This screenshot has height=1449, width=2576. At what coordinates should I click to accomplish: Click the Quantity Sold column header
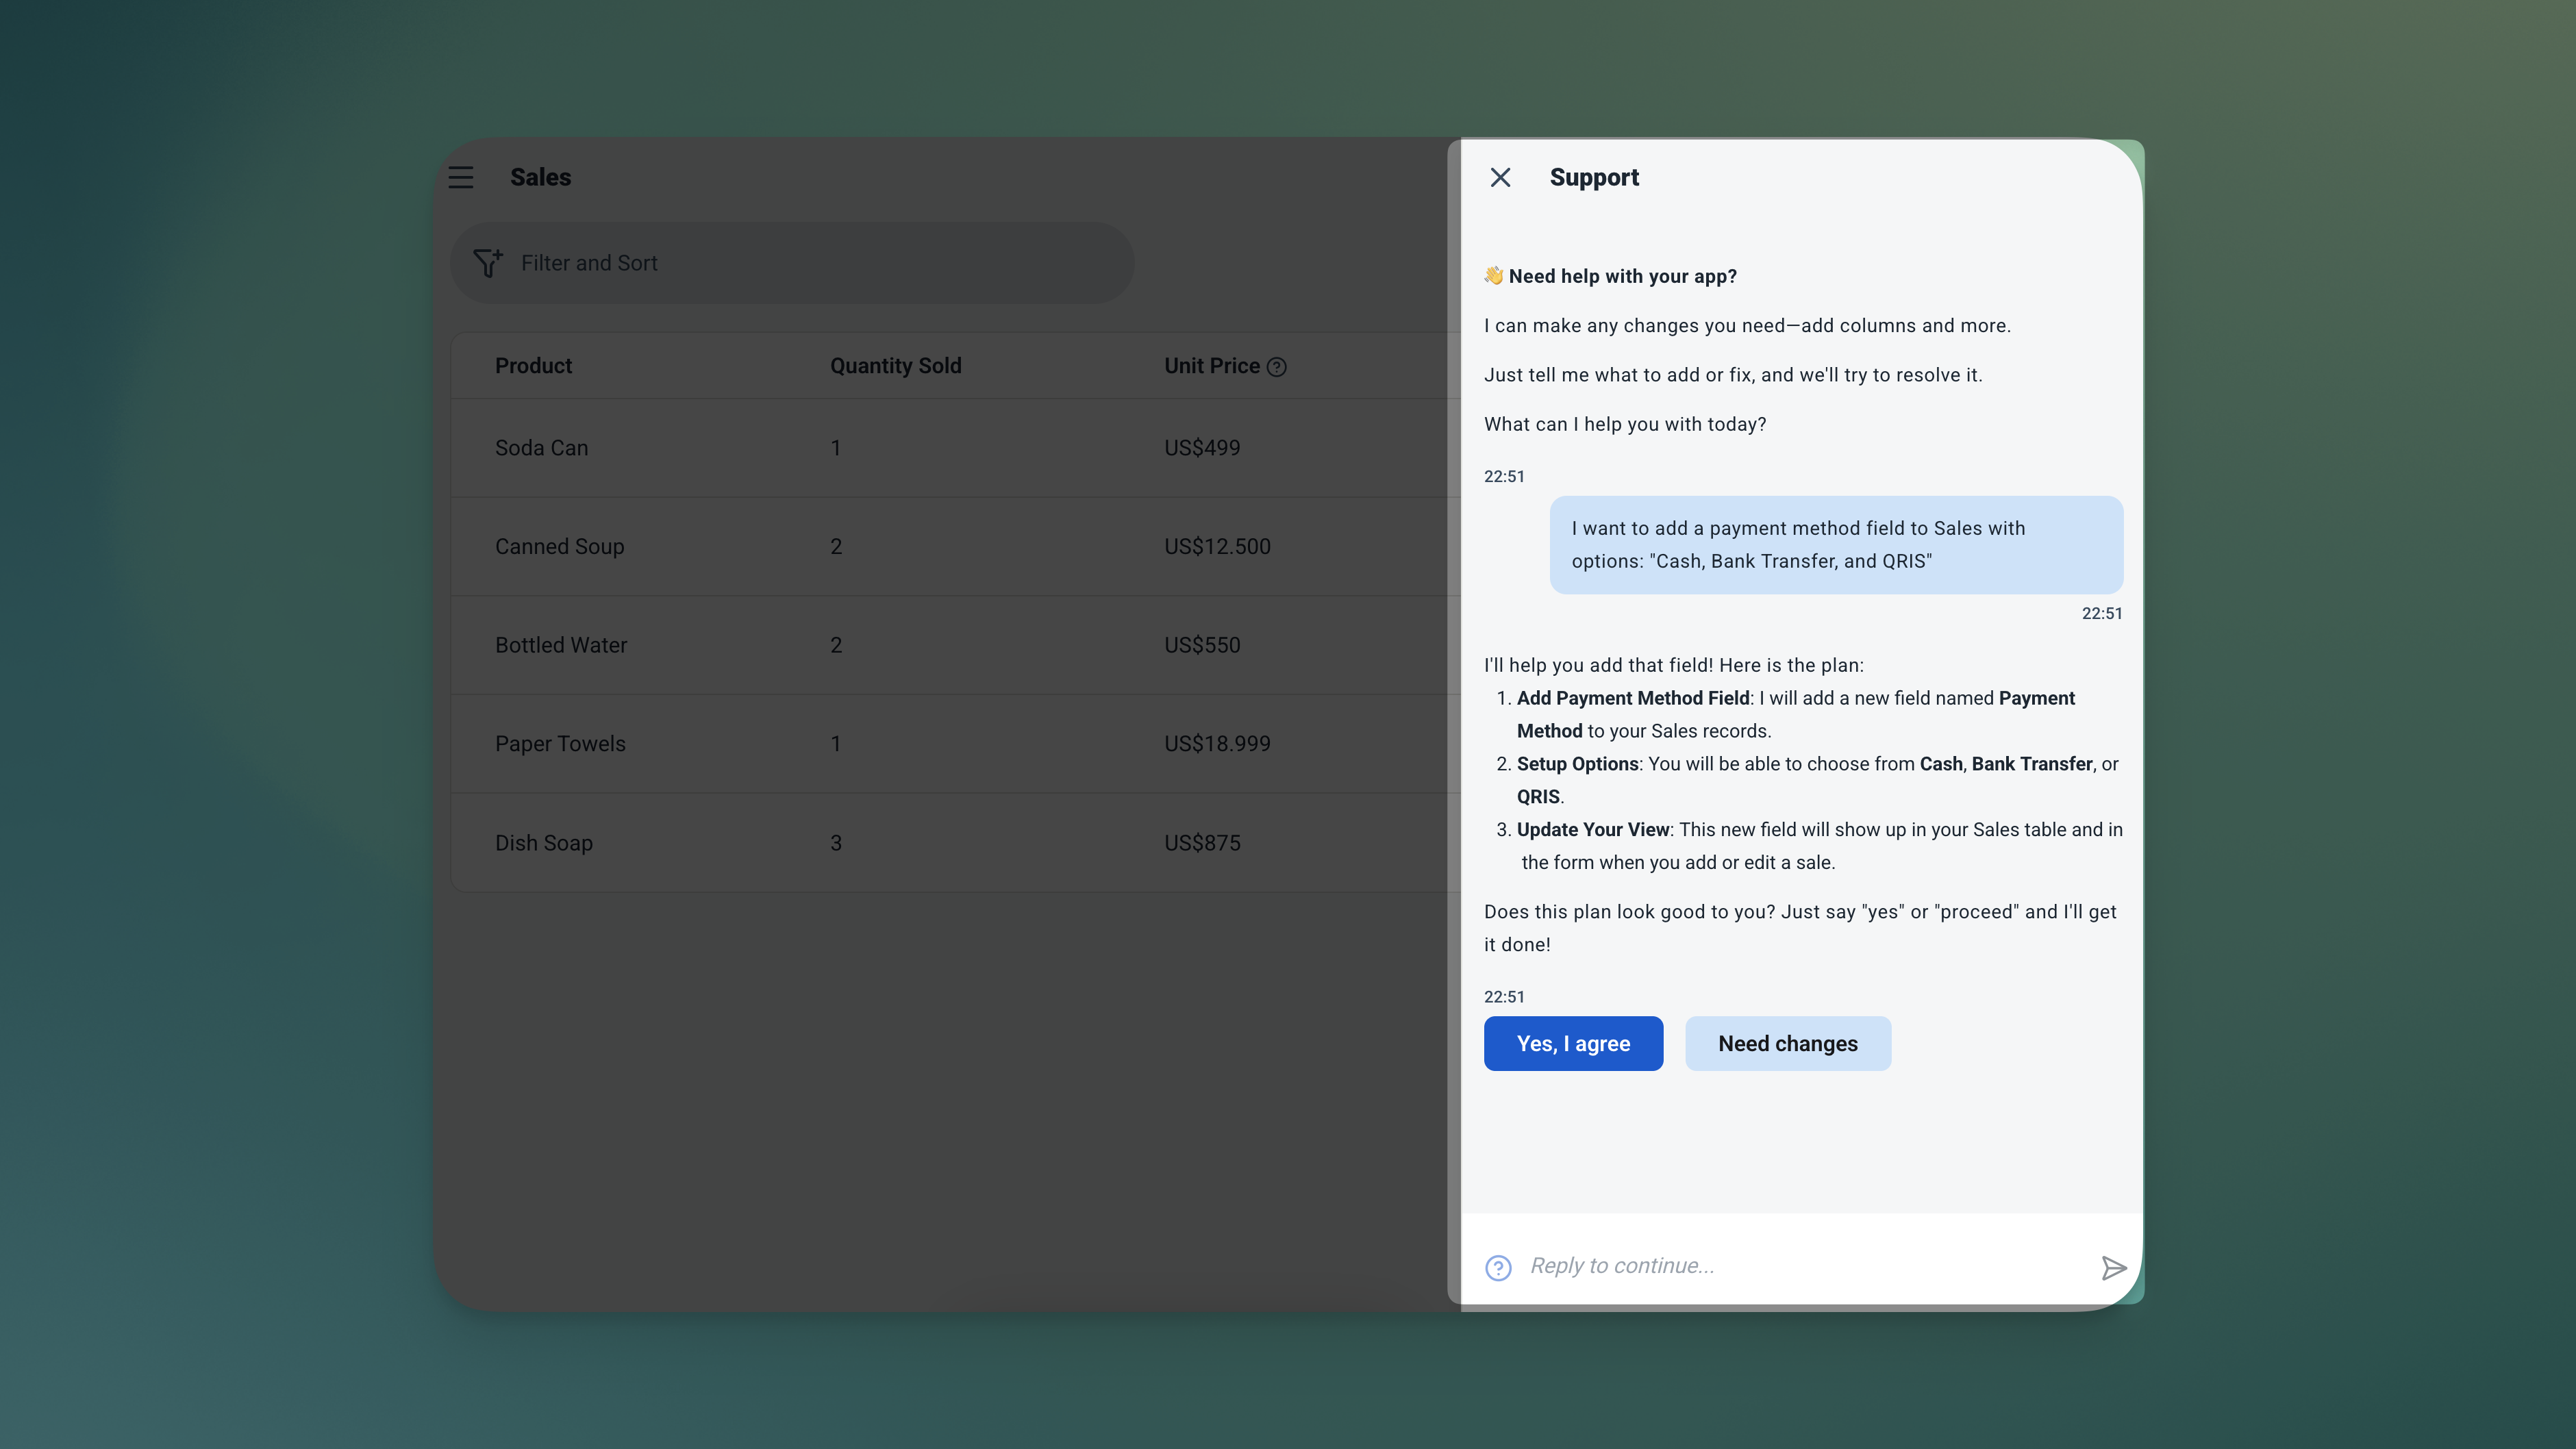895,366
